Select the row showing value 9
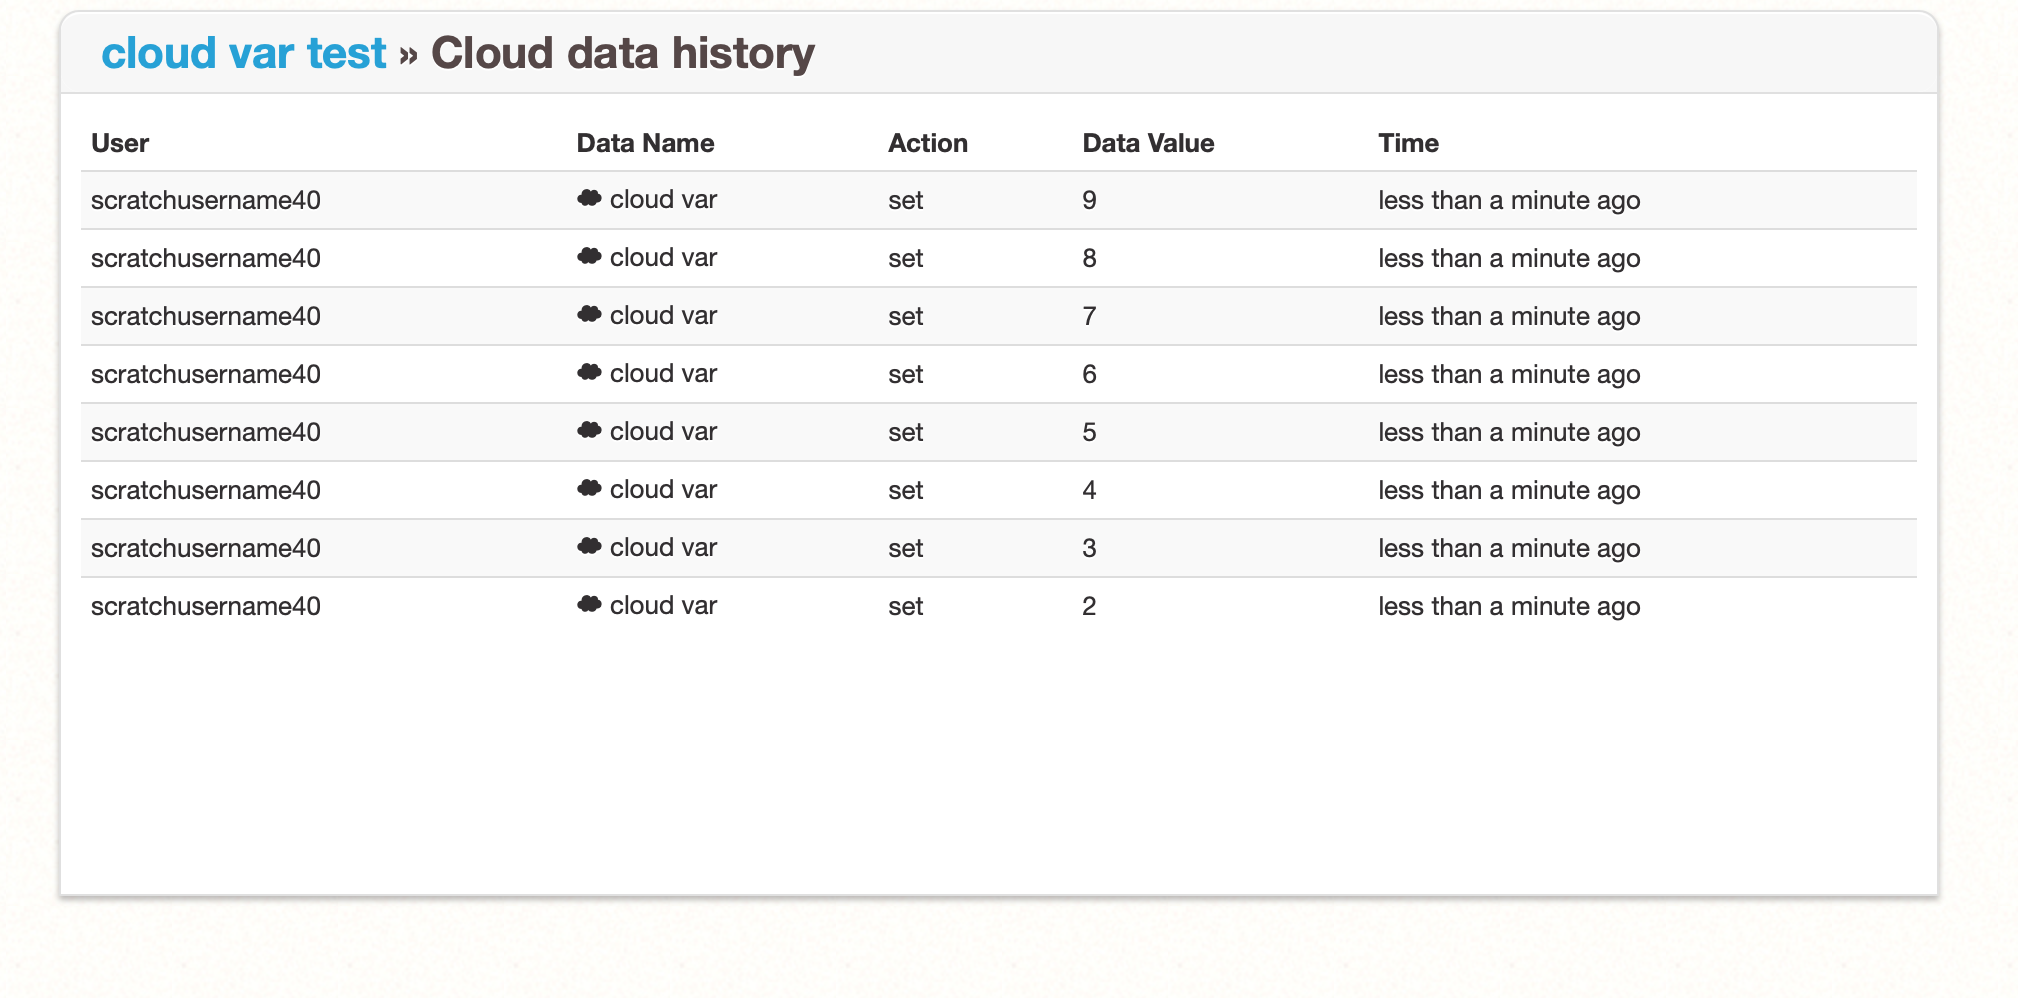Viewport: 2018px width, 998px height. pos(1000,200)
